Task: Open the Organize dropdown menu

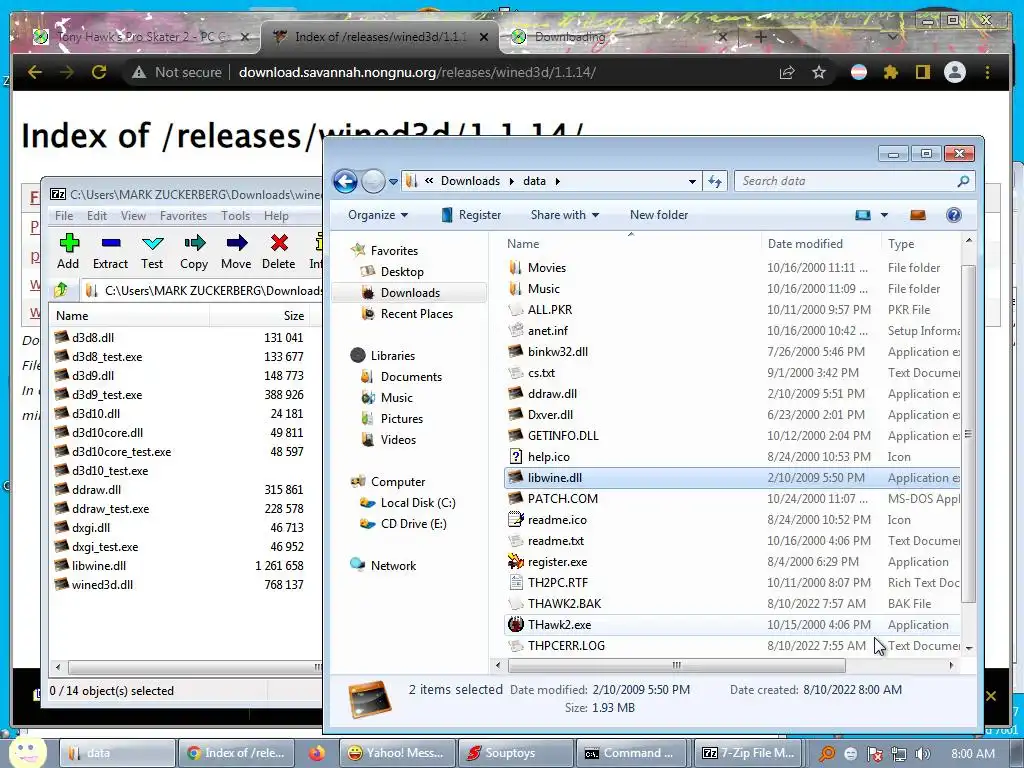Action: (377, 215)
